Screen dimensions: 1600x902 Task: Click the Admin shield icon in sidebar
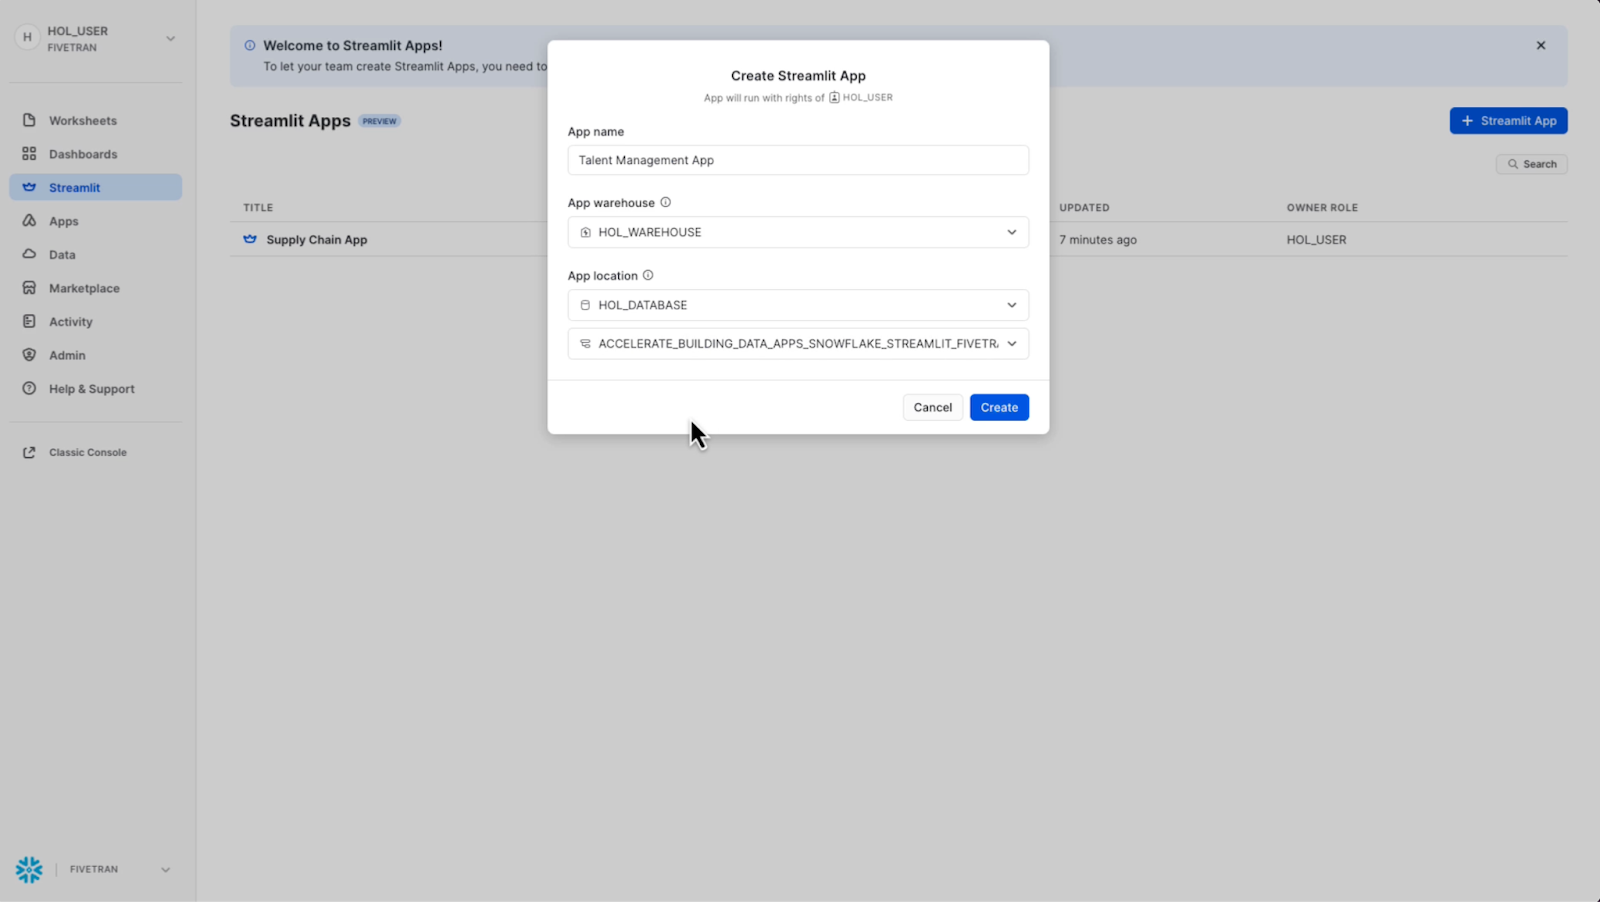[29, 355]
